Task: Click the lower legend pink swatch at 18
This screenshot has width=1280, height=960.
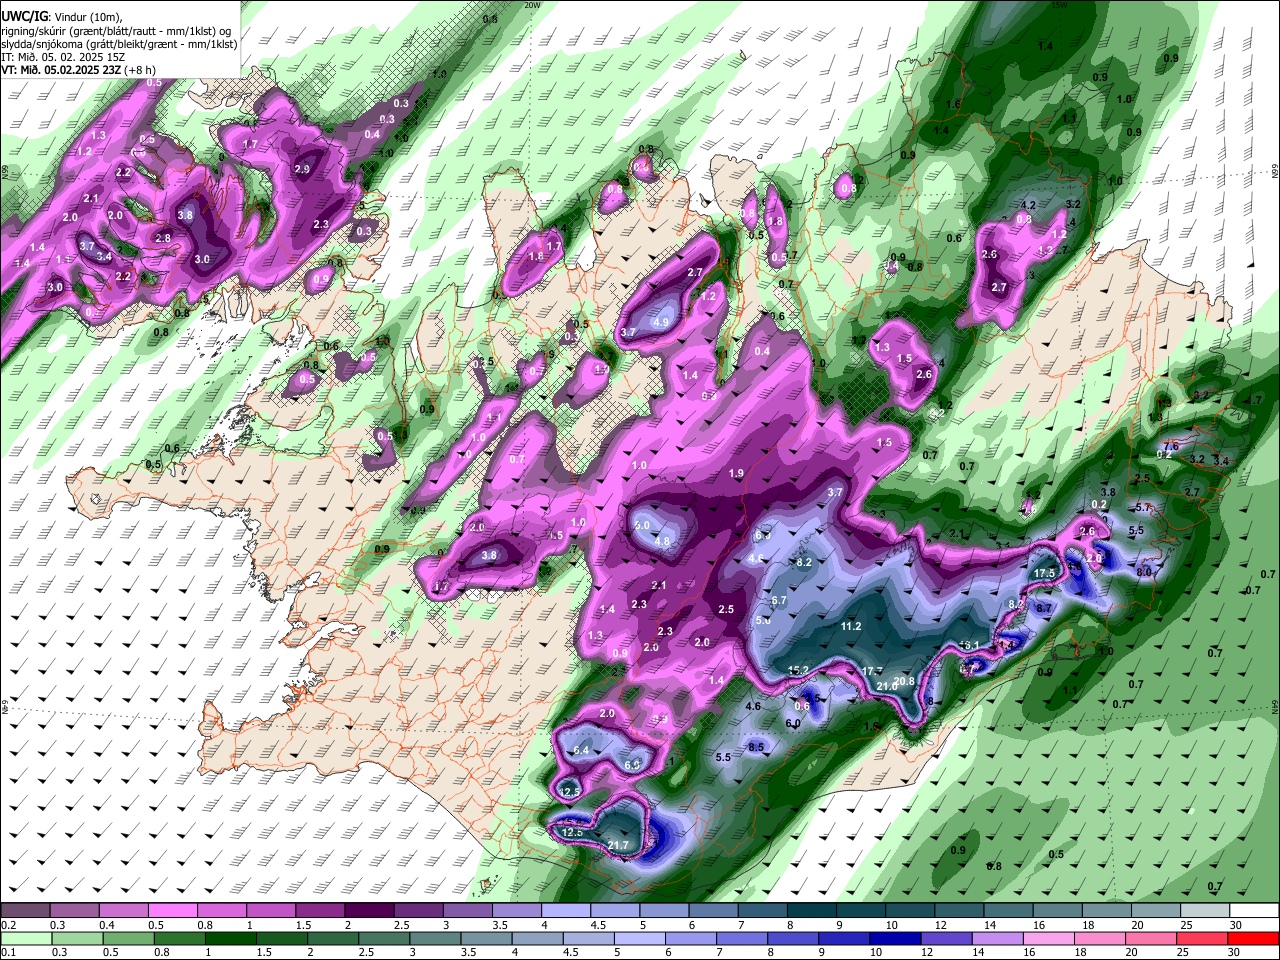Action: pyautogui.click(x=1101, y=938)
